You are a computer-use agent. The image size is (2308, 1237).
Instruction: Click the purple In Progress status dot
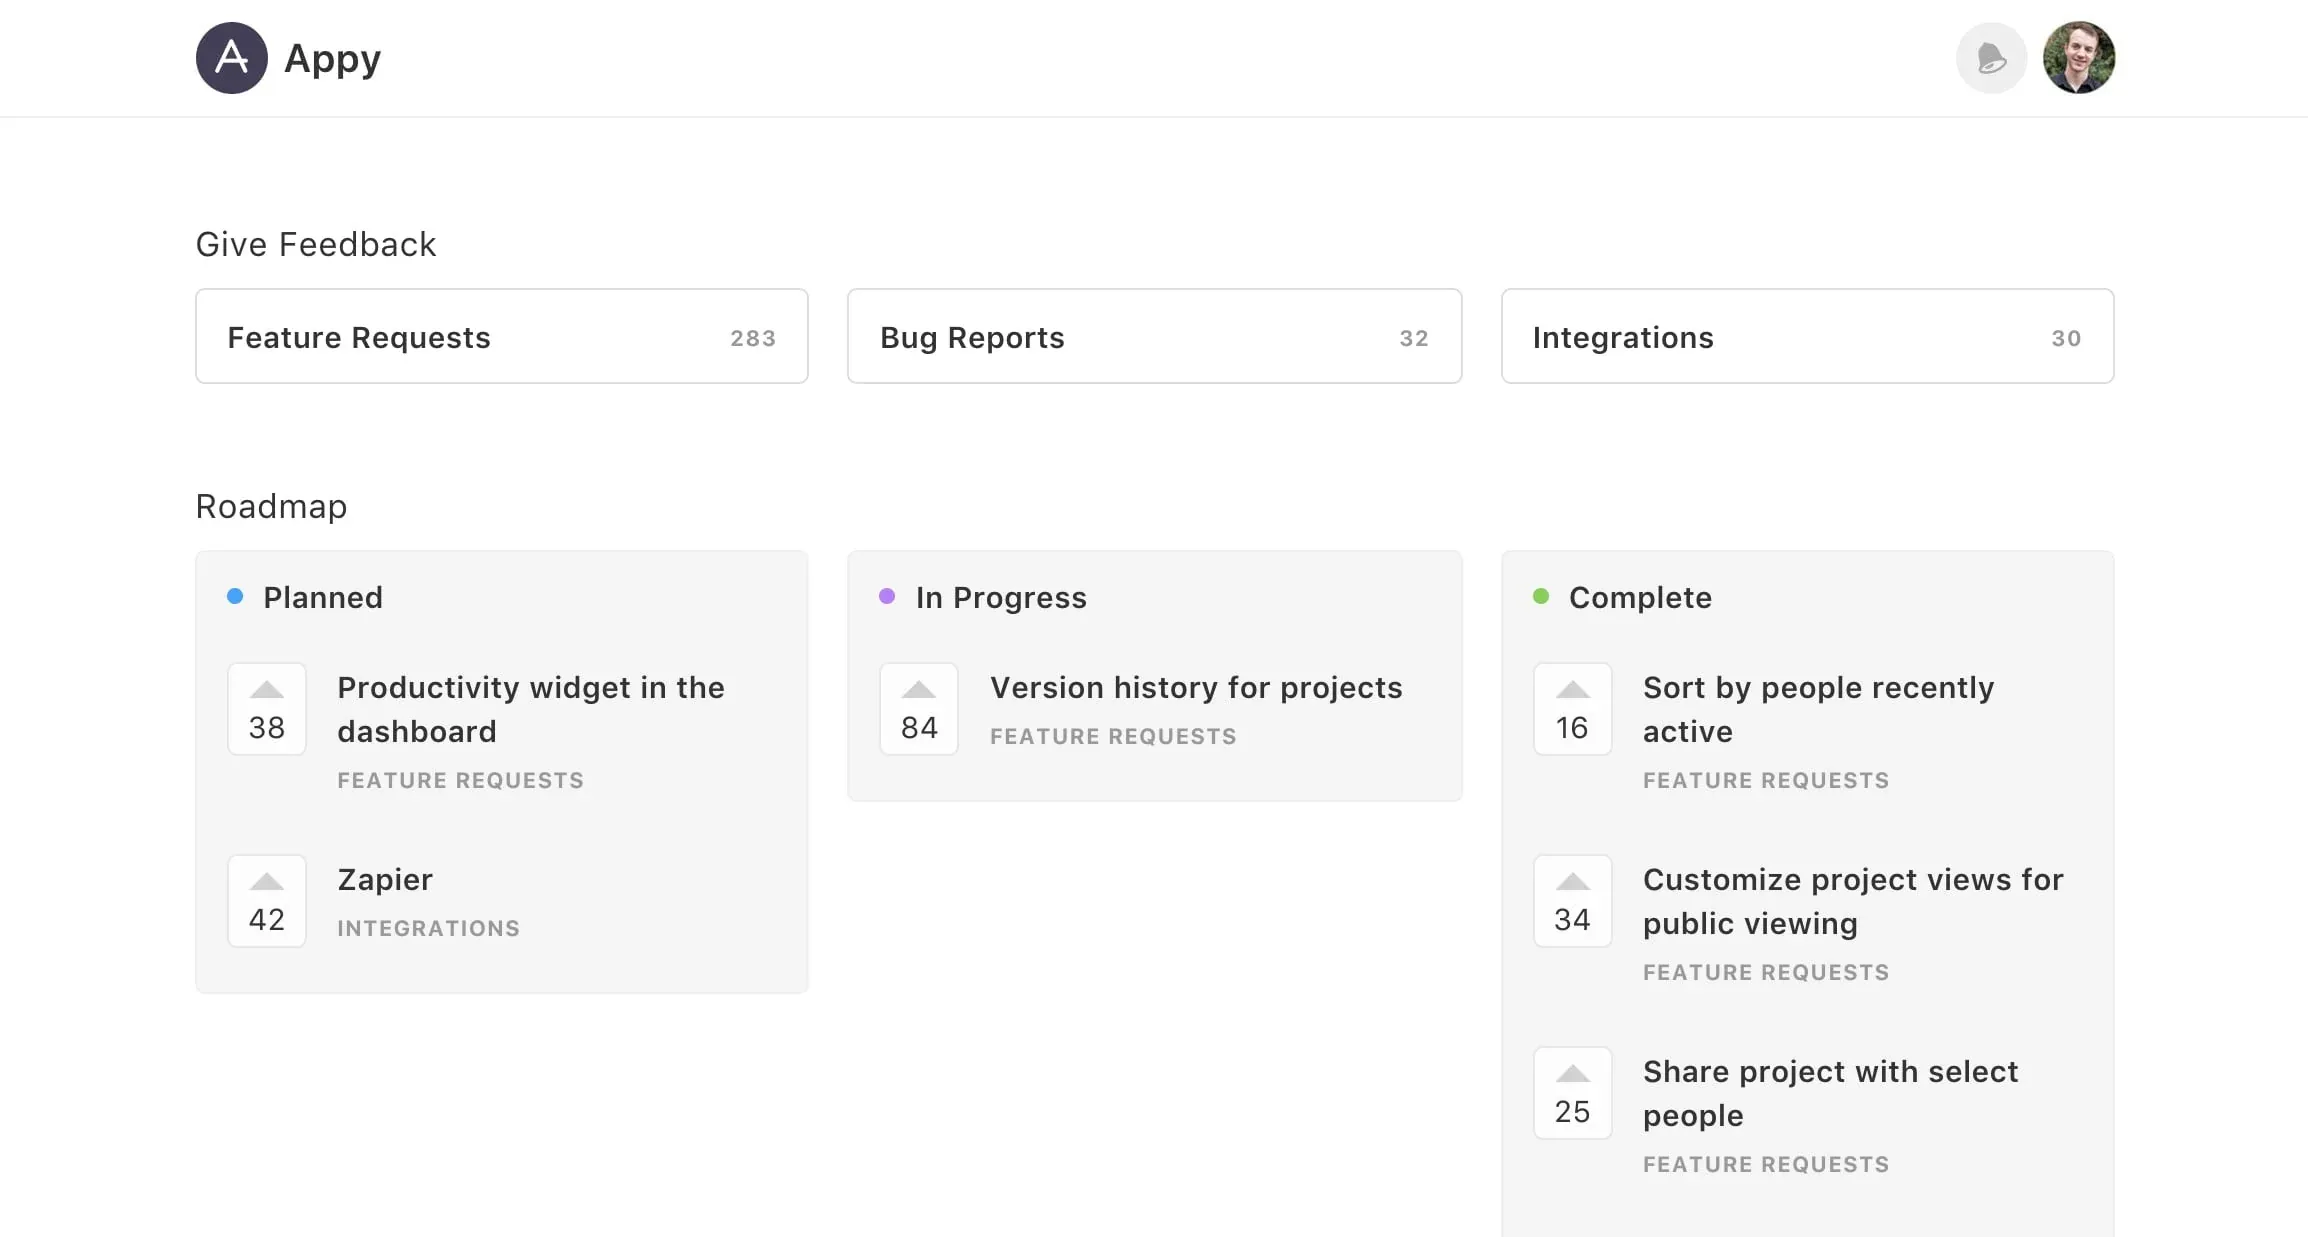pos(887,596)
